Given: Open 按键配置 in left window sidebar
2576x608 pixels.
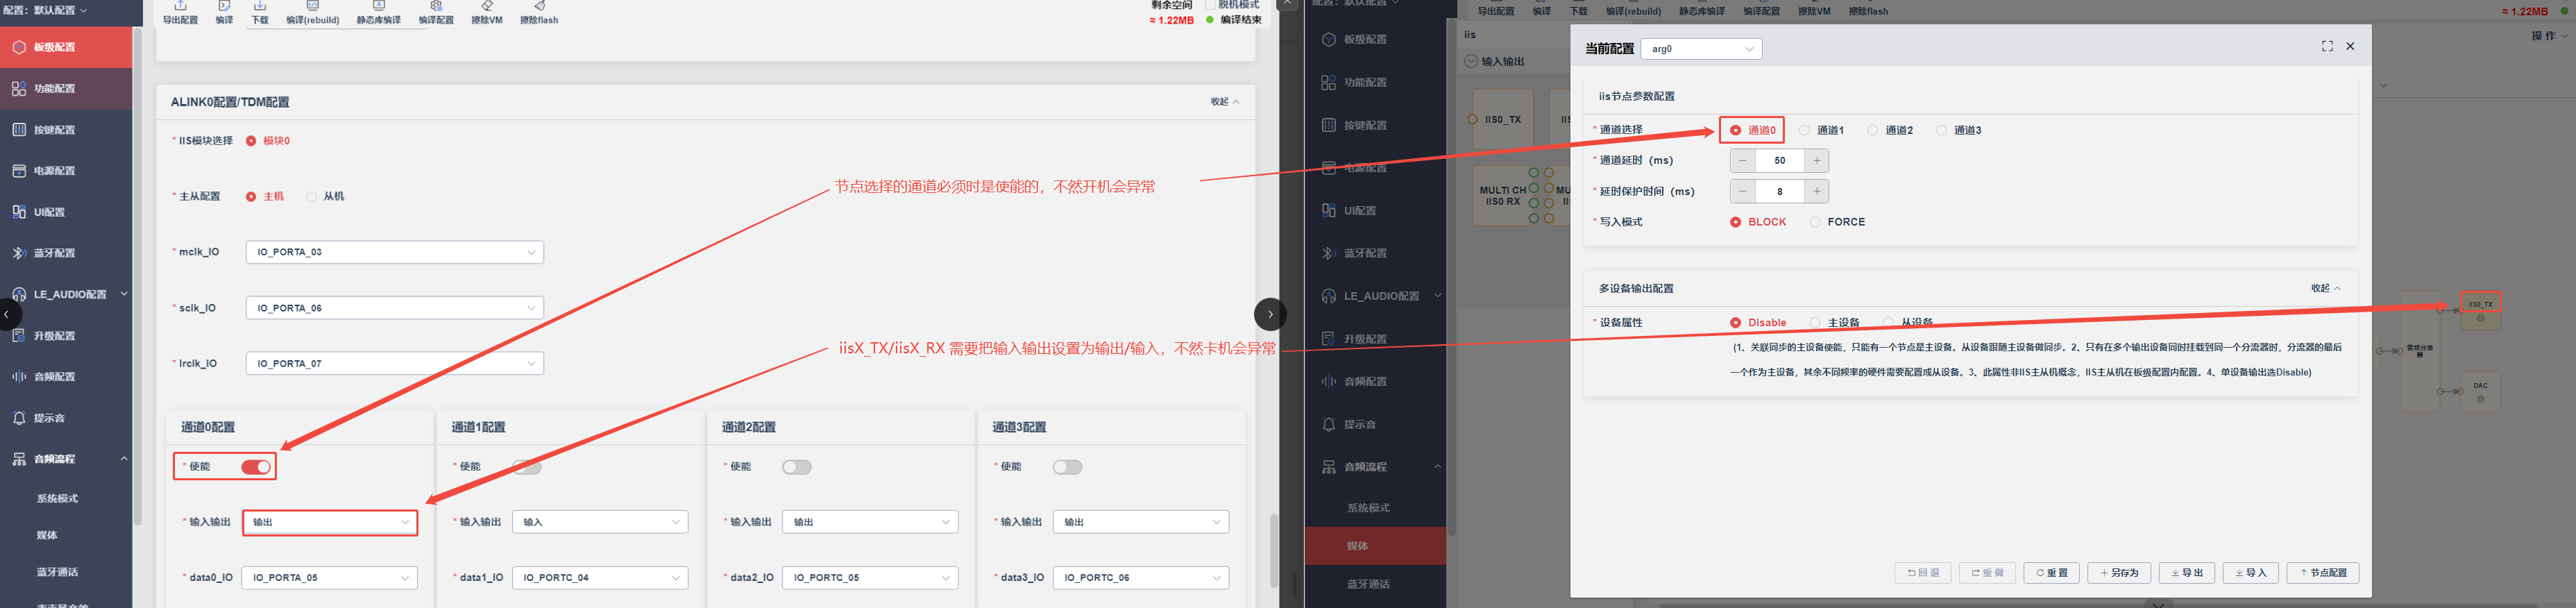Looking at the screenshot, I should tap(66, 130).
